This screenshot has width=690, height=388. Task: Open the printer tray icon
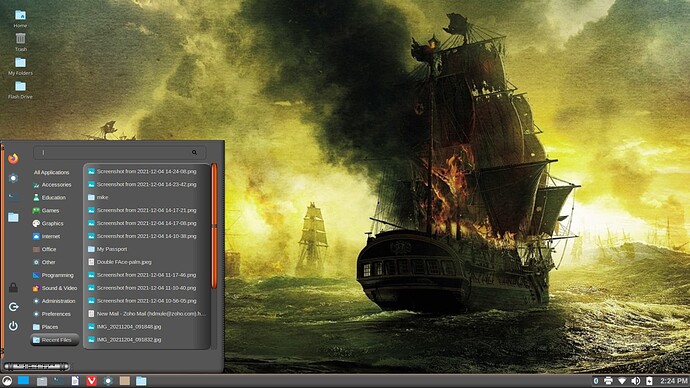[608, 381]
